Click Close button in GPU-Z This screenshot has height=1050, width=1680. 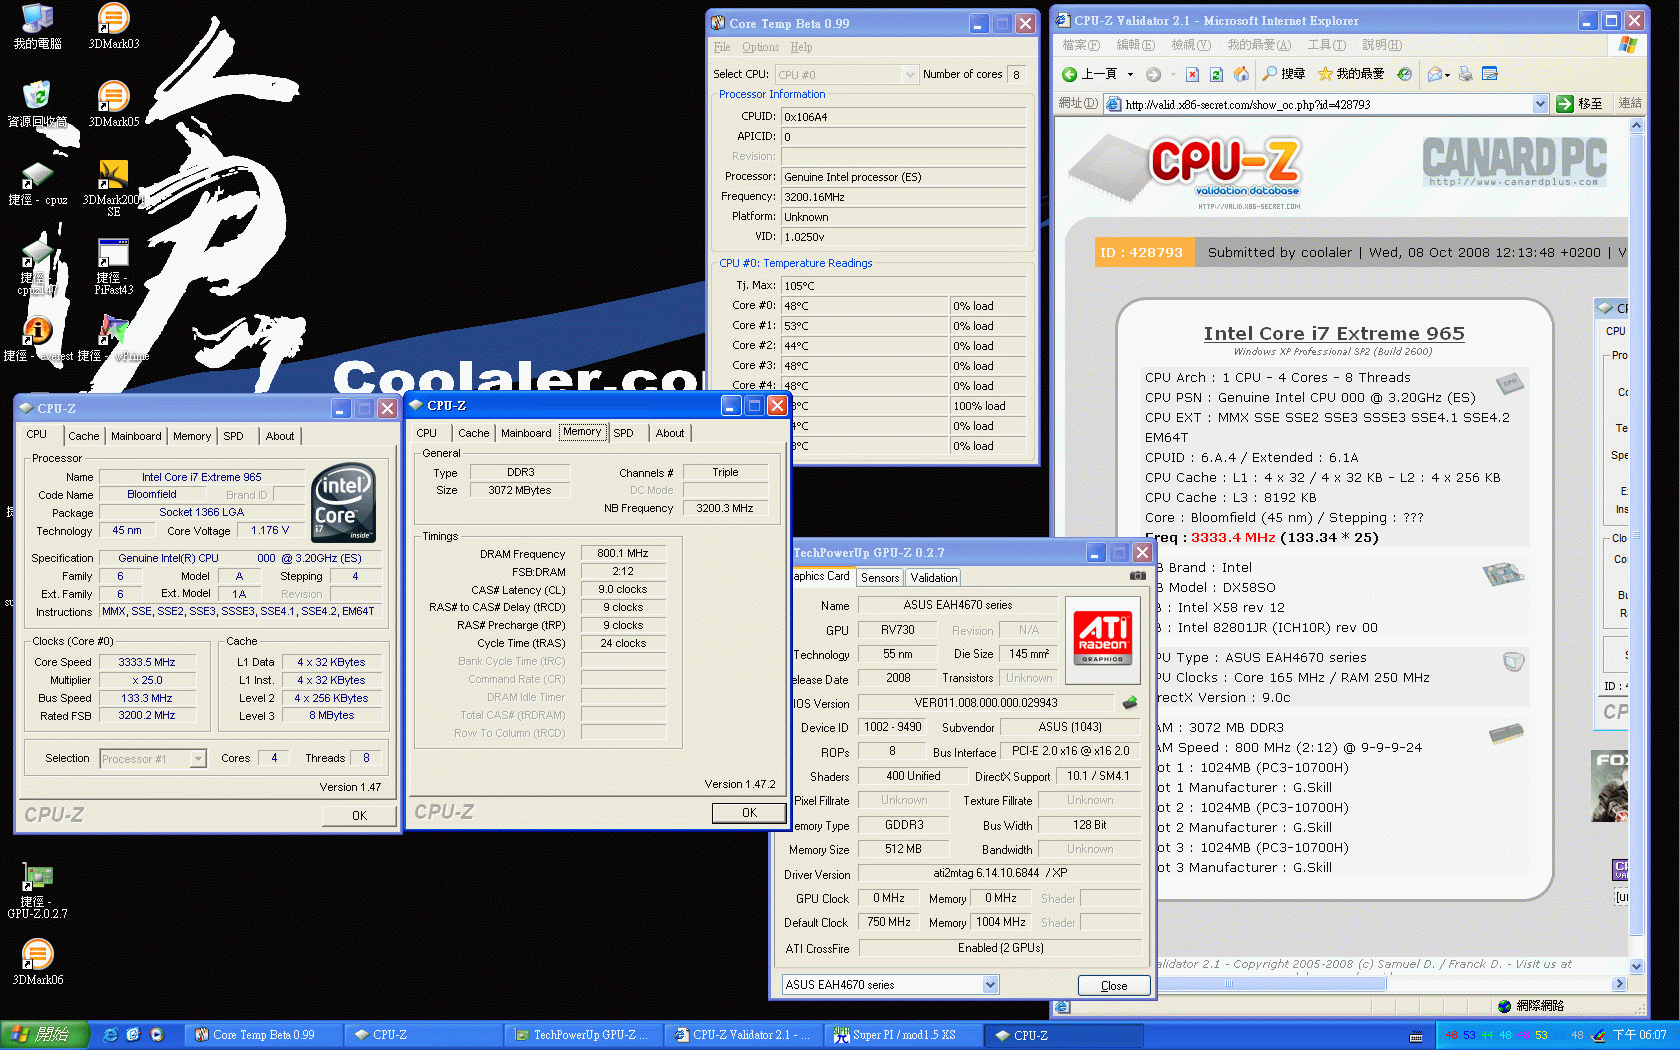coord(1114,986)
